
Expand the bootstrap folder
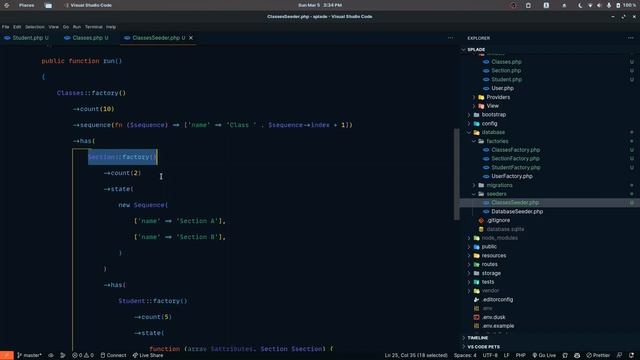tap(493, 115)
